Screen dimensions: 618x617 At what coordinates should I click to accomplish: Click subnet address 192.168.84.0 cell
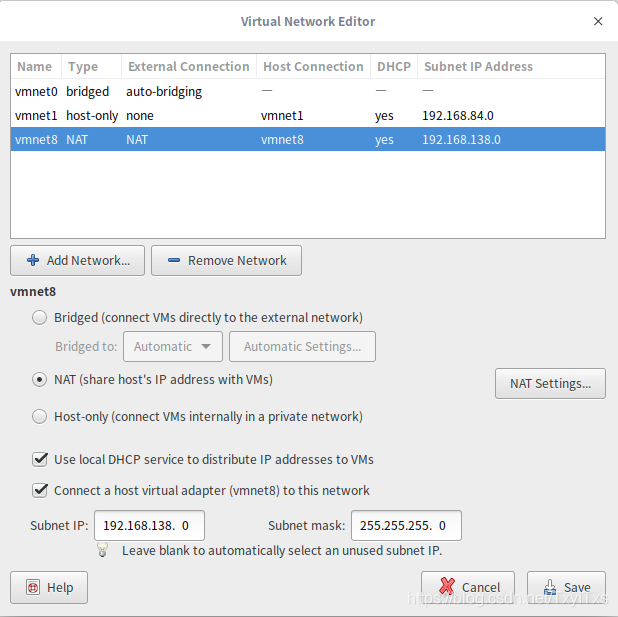click(458, 116)
